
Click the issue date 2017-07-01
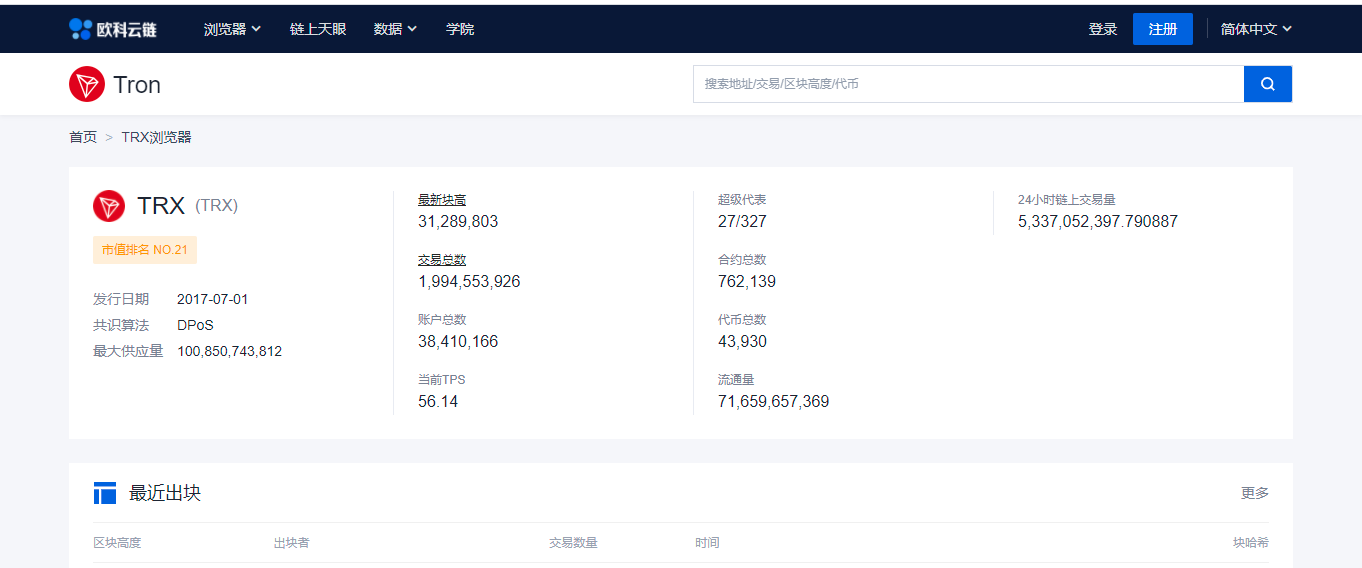(x=213, y=299)
